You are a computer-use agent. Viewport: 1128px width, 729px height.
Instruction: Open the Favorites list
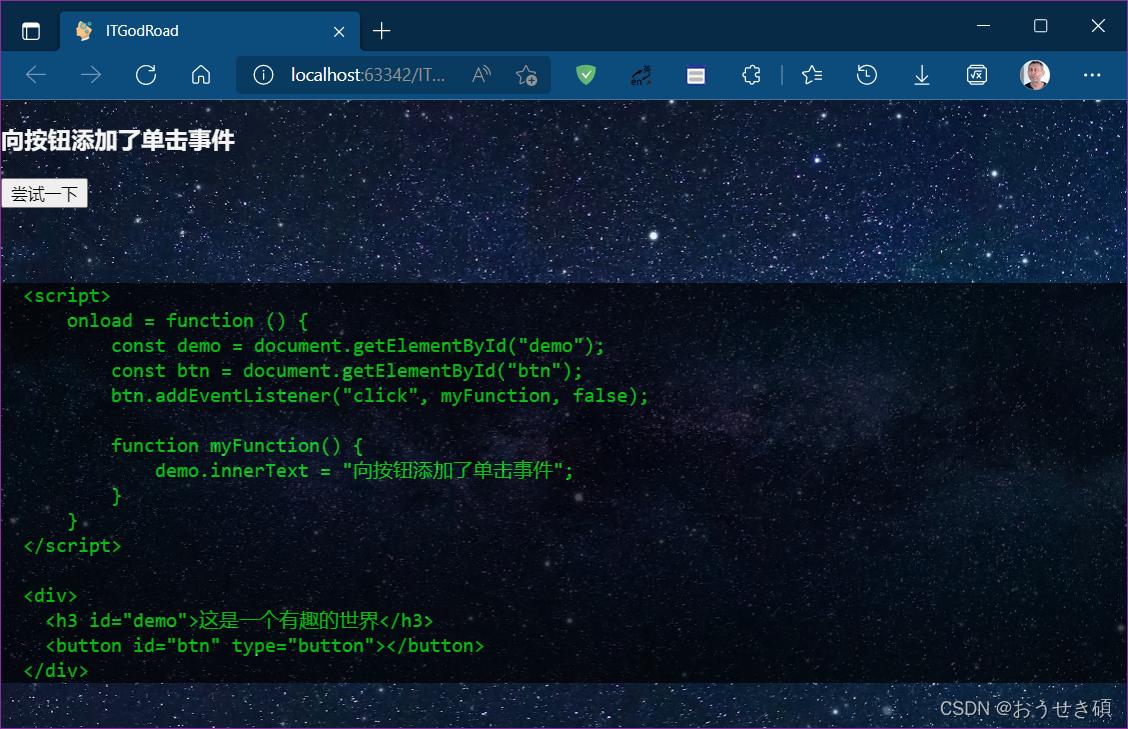pyautogui.click(x=811, y=75)
